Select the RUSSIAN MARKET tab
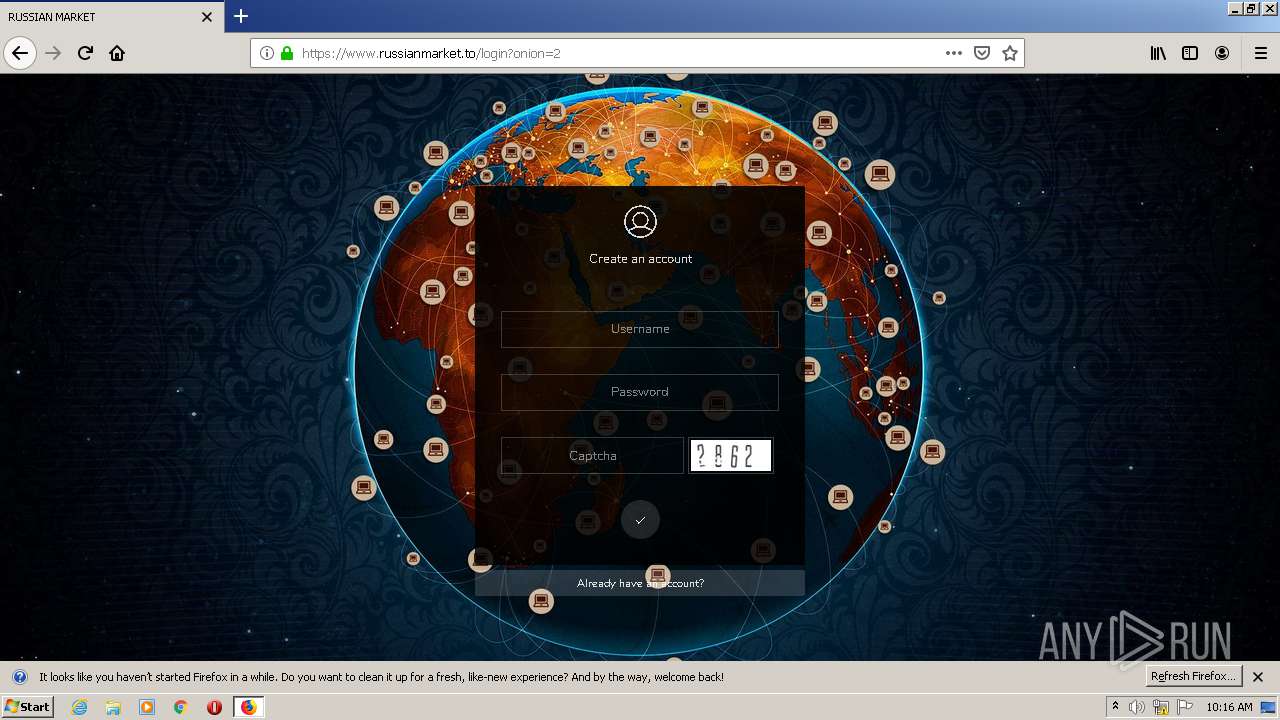Image resolution: width=1280 pixels, height=720 pixels. [x=112, y=17]
